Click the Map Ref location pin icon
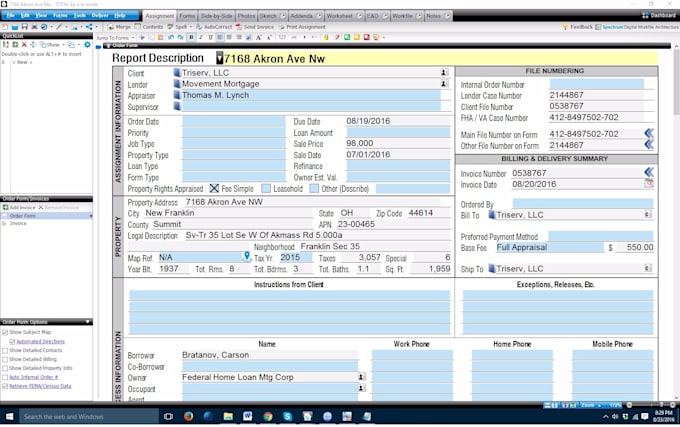The image size is (680, 427). coord(246,256)
